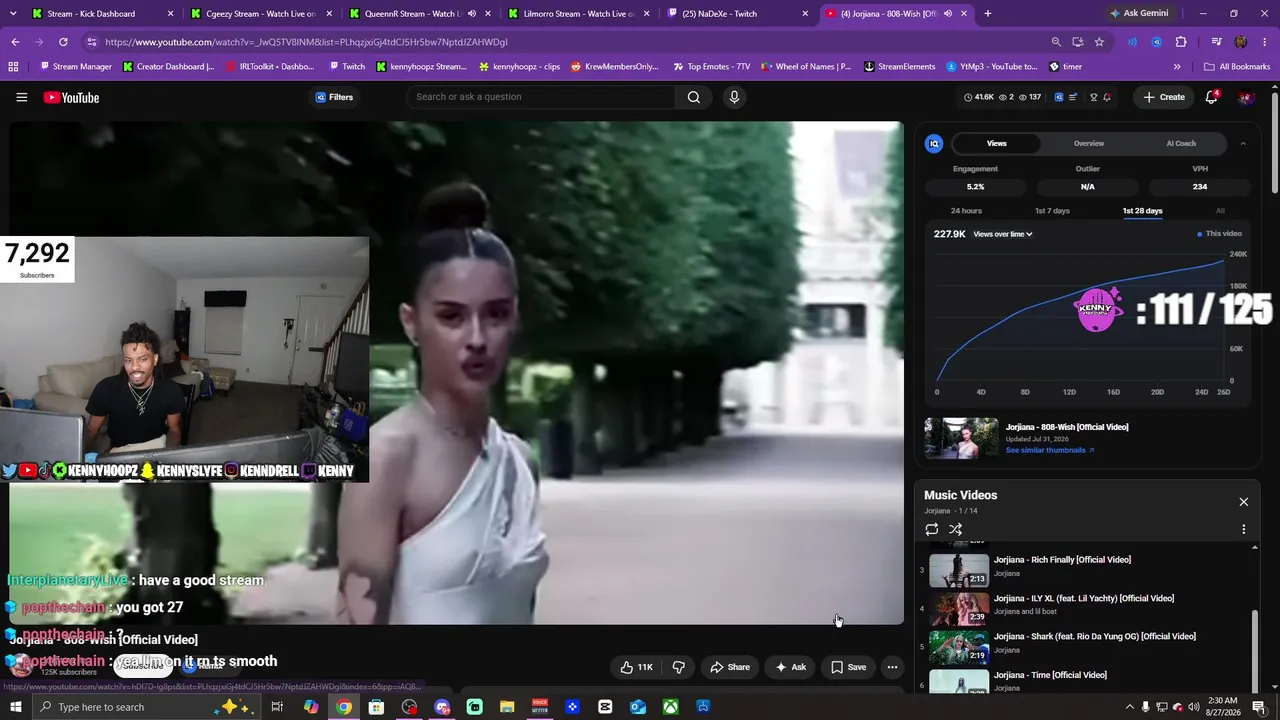
Task: Save the video to a playlist
Action: tap(848, 667)
